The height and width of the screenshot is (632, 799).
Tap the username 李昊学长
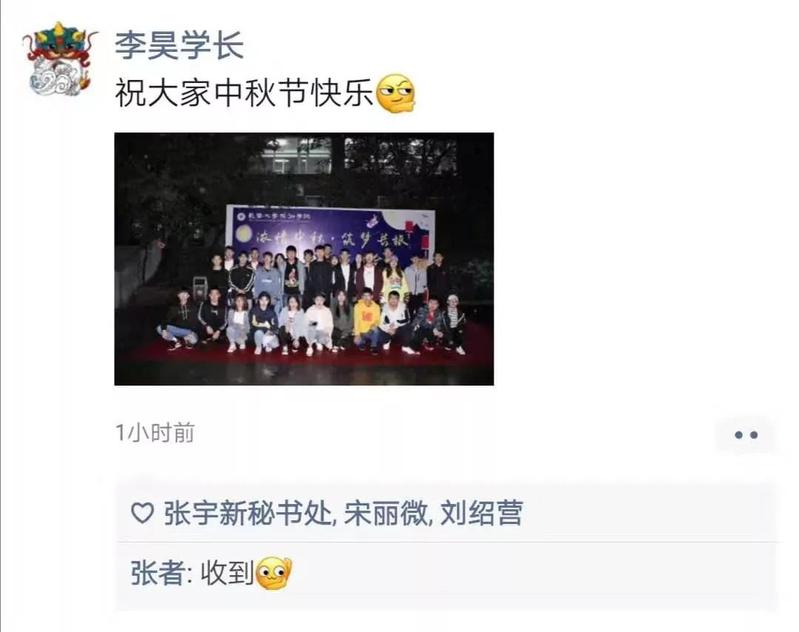[x=179, y=45]
